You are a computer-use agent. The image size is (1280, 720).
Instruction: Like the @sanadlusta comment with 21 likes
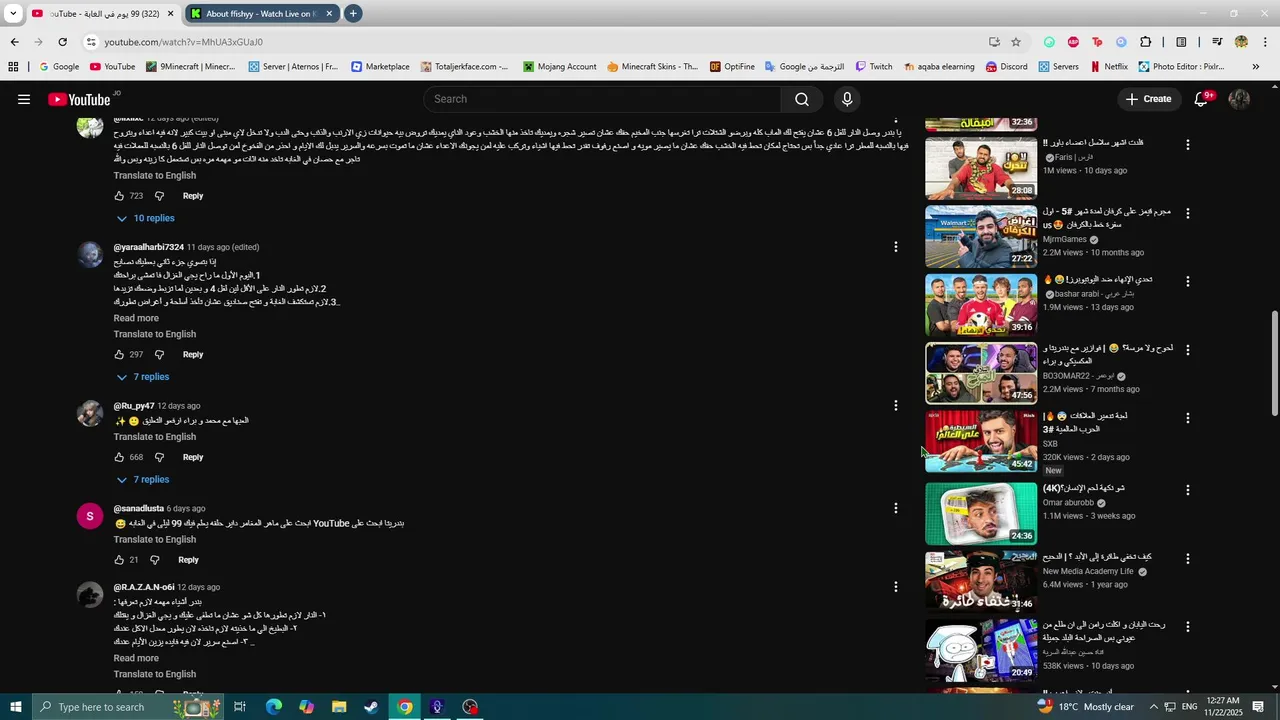pyautogui.click(x=119, y=560)
